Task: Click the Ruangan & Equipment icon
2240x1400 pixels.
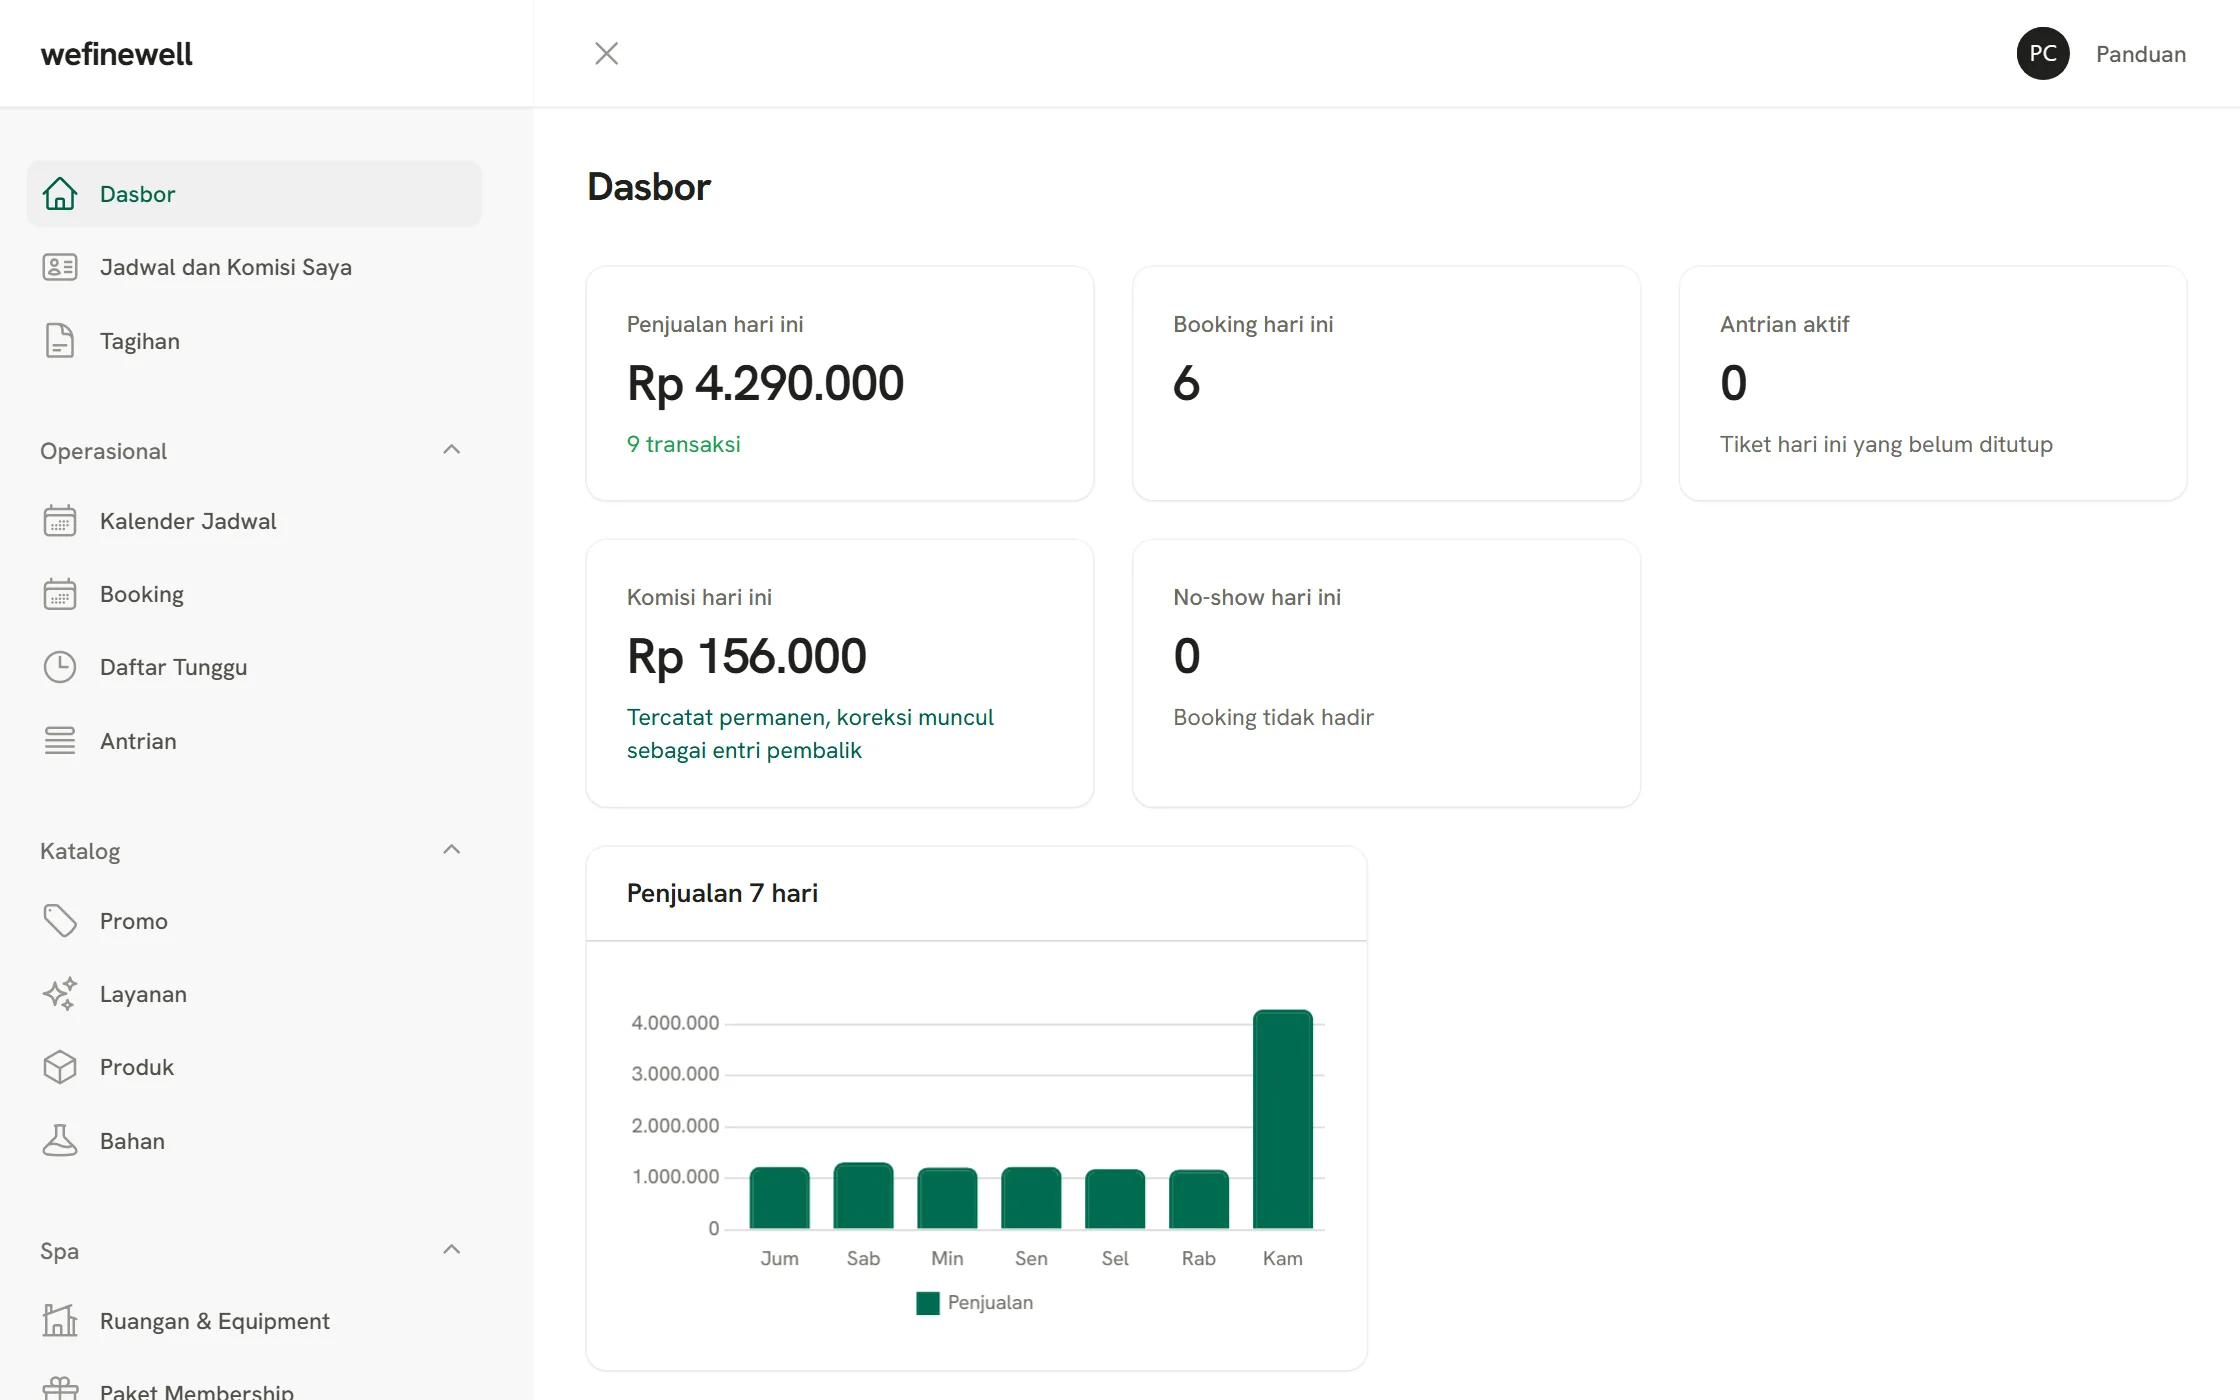Action: click(60, 1321)
